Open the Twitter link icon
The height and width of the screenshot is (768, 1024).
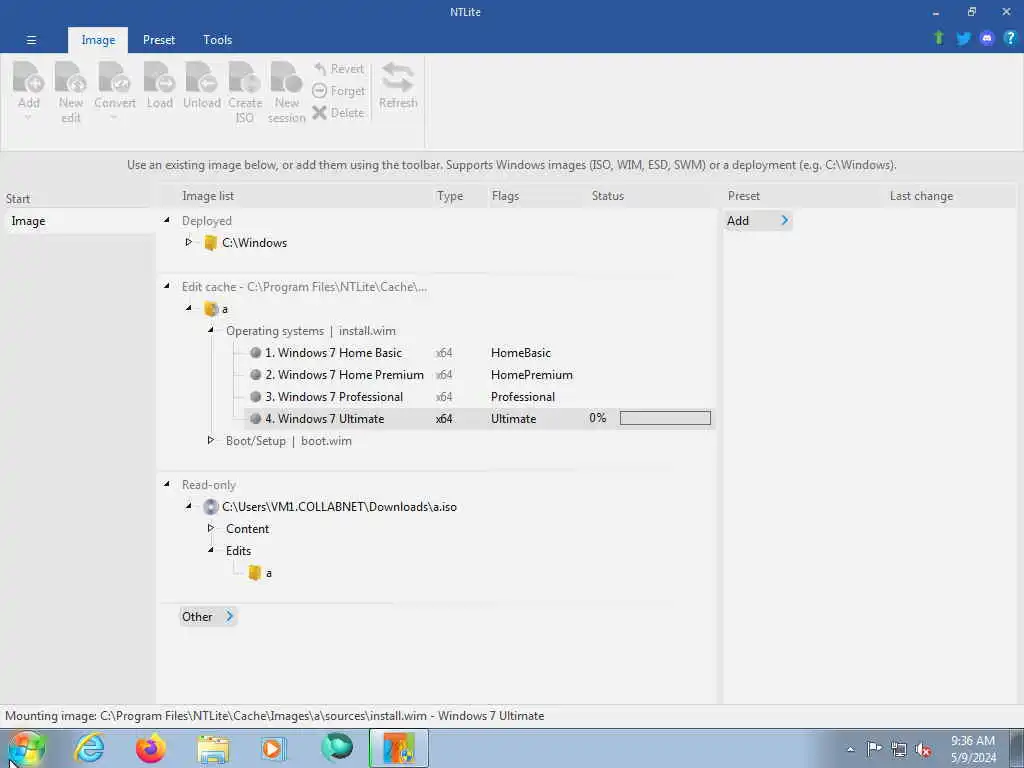(x=963, y=39)
